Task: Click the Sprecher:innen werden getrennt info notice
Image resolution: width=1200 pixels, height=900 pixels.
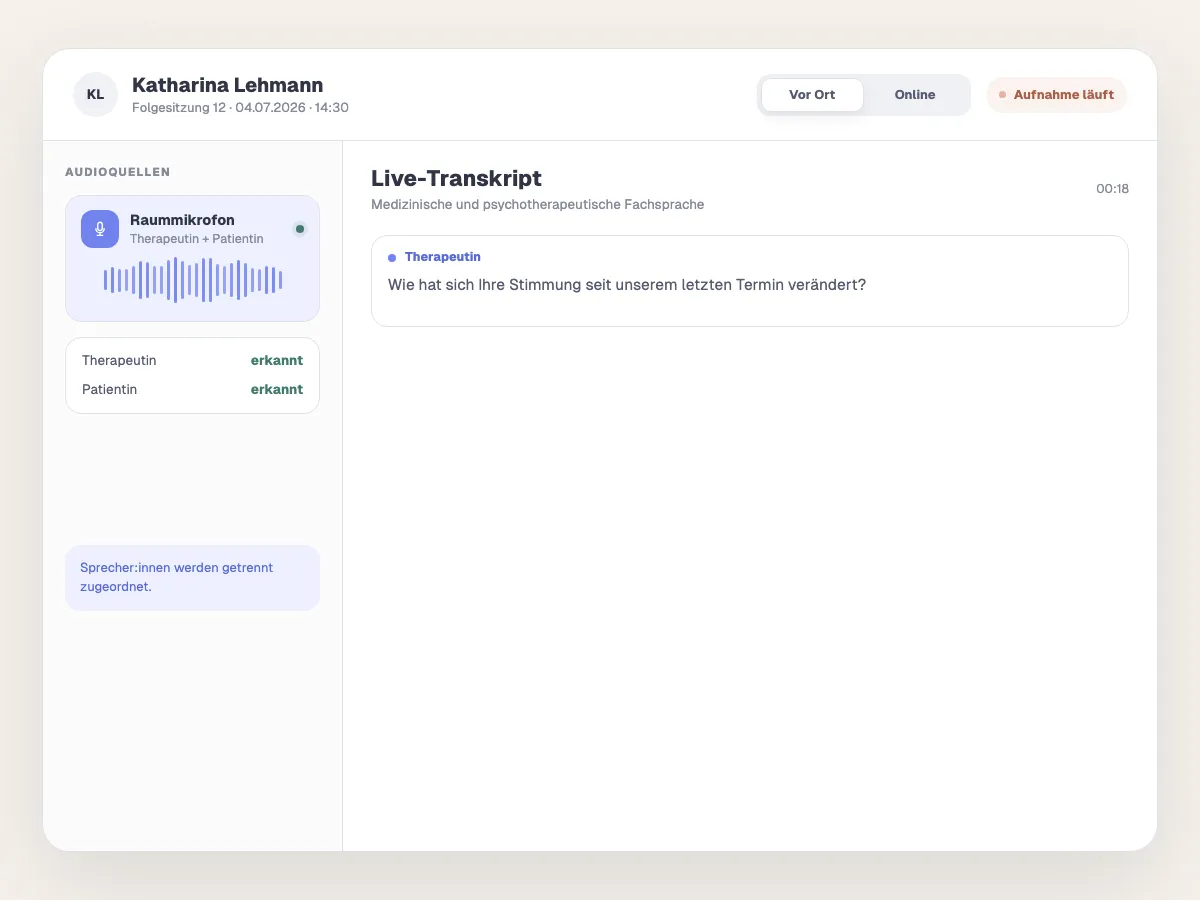Action: click(x=192, y=577)
